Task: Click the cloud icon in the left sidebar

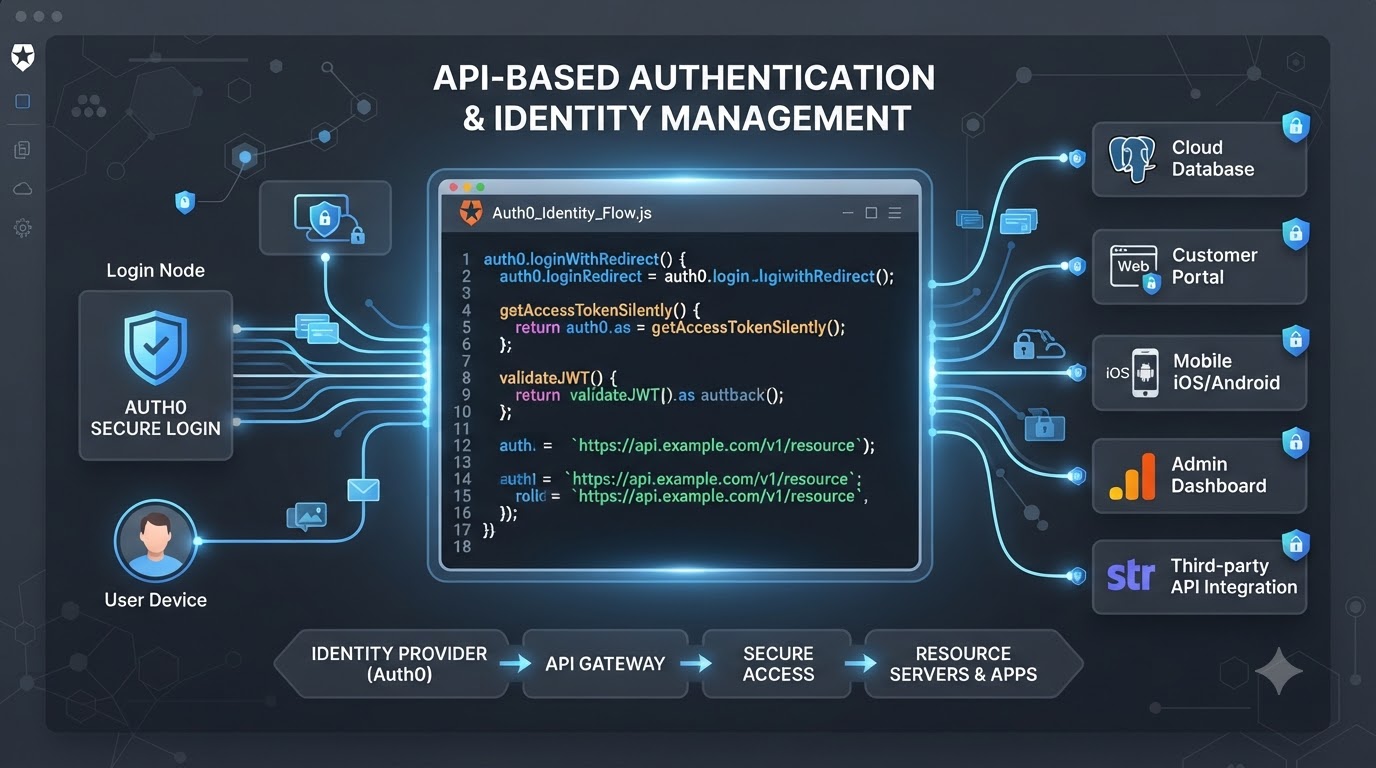Action: tap(22, 188)
